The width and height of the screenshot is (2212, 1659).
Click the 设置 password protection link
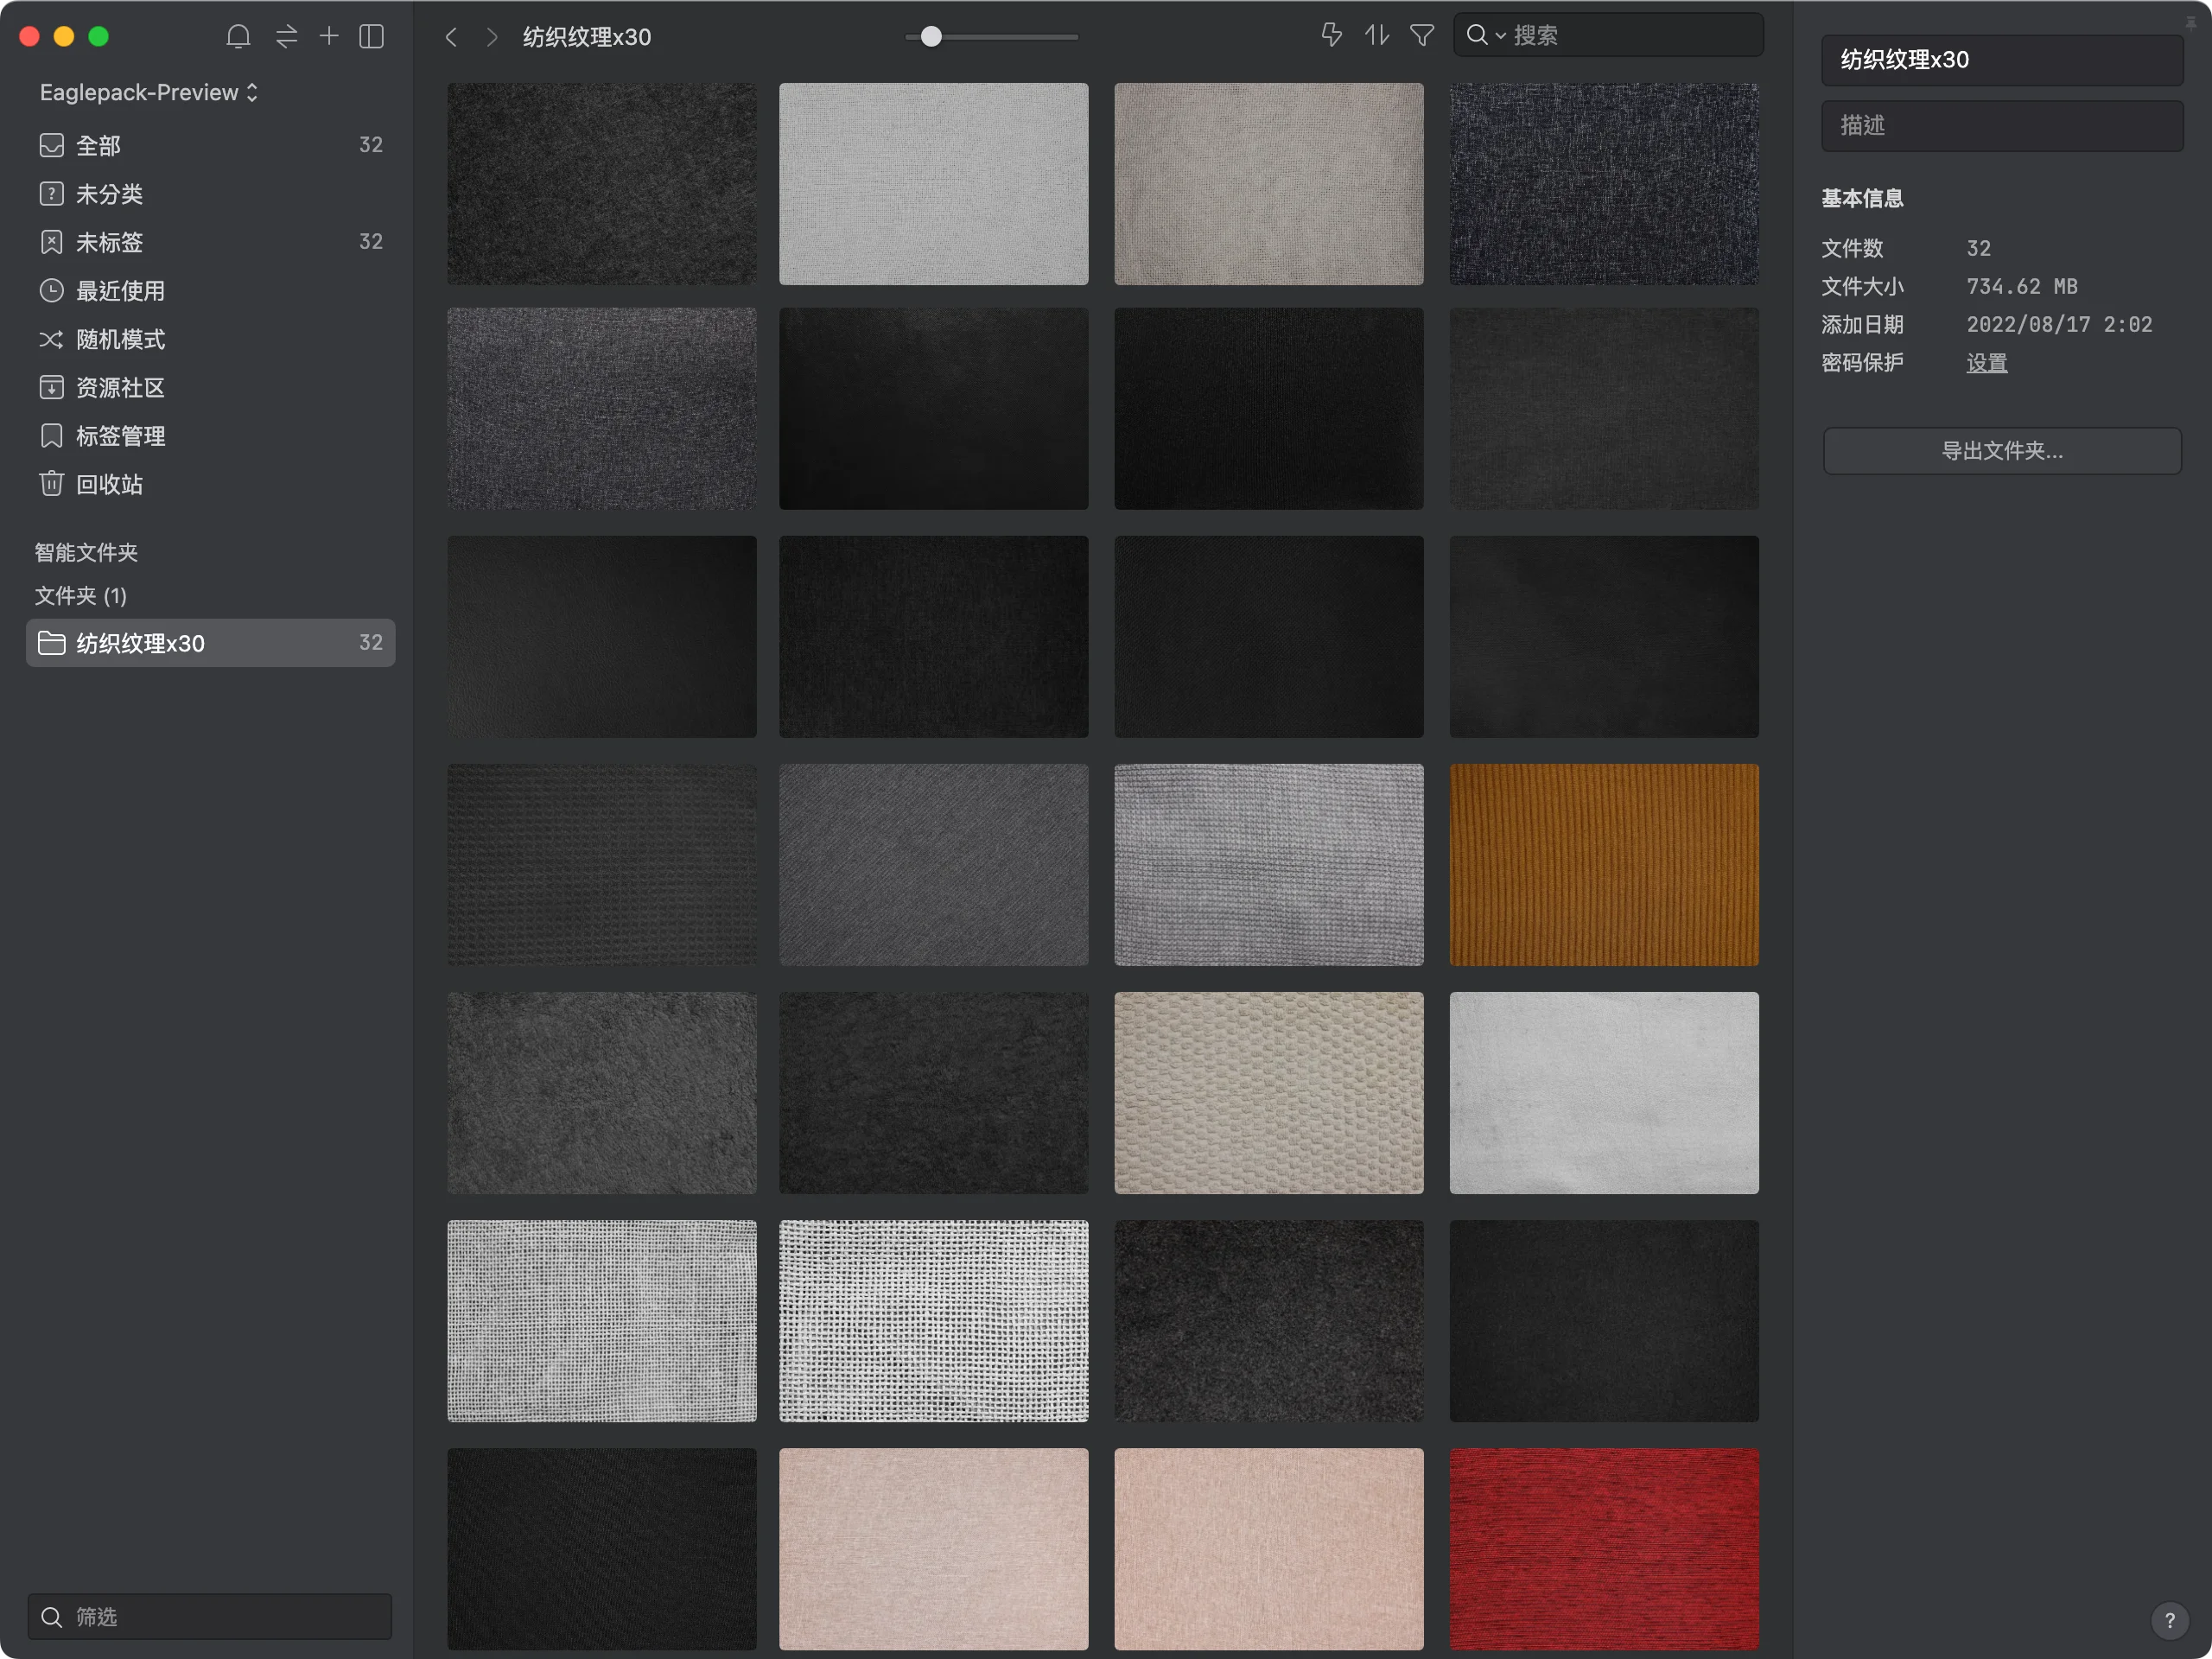[1986, 363]
